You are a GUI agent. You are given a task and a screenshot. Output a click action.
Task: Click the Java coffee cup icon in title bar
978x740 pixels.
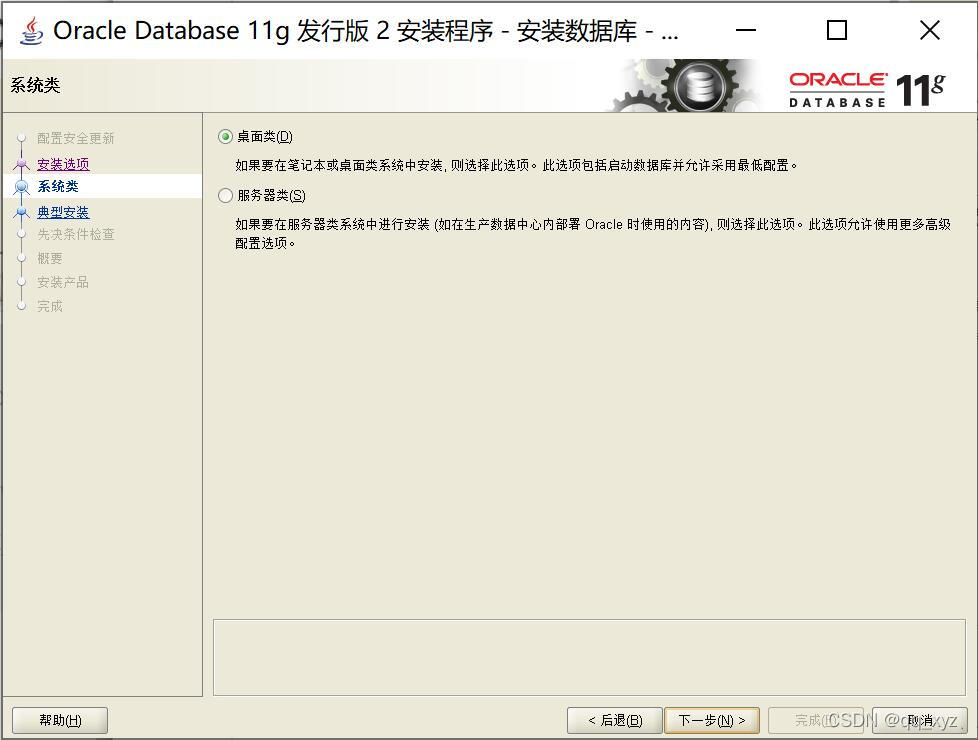[30, 29]
